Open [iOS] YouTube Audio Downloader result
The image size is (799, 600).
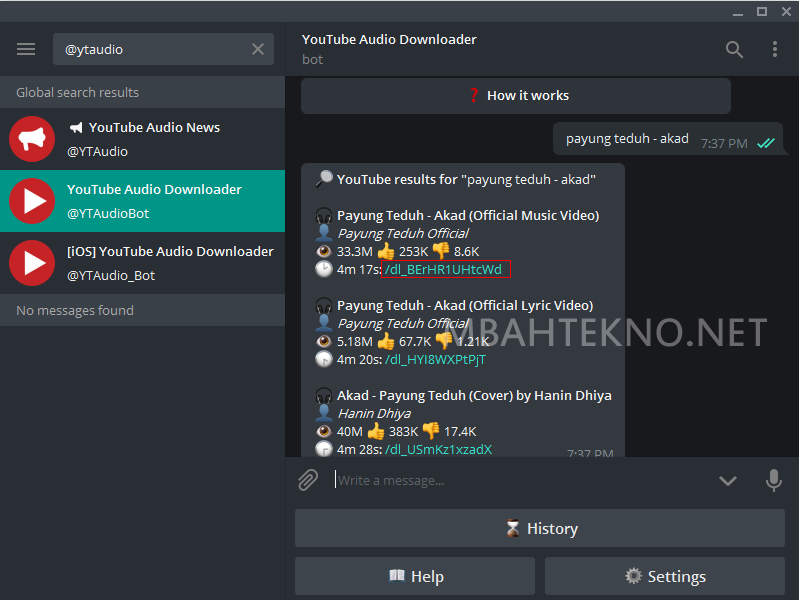pos(142,263)
